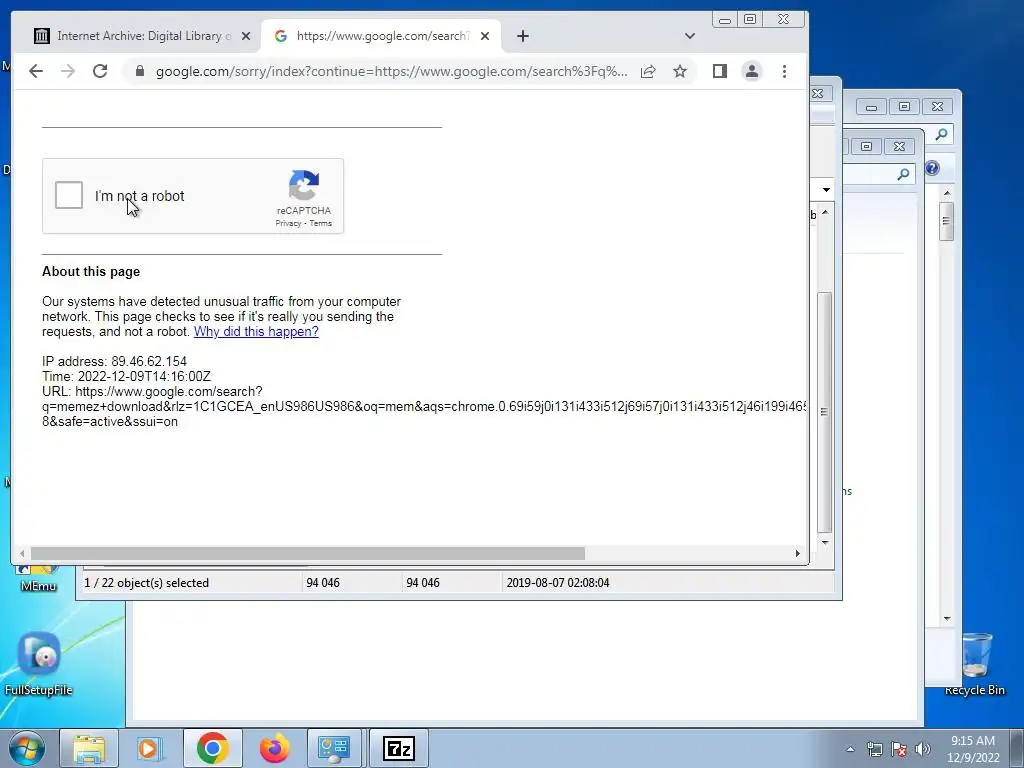Click the 7-Zip window's scroll-down arrow
Image resolution: width=1024 pixels, height=768 pixels.
click(825, 542)
